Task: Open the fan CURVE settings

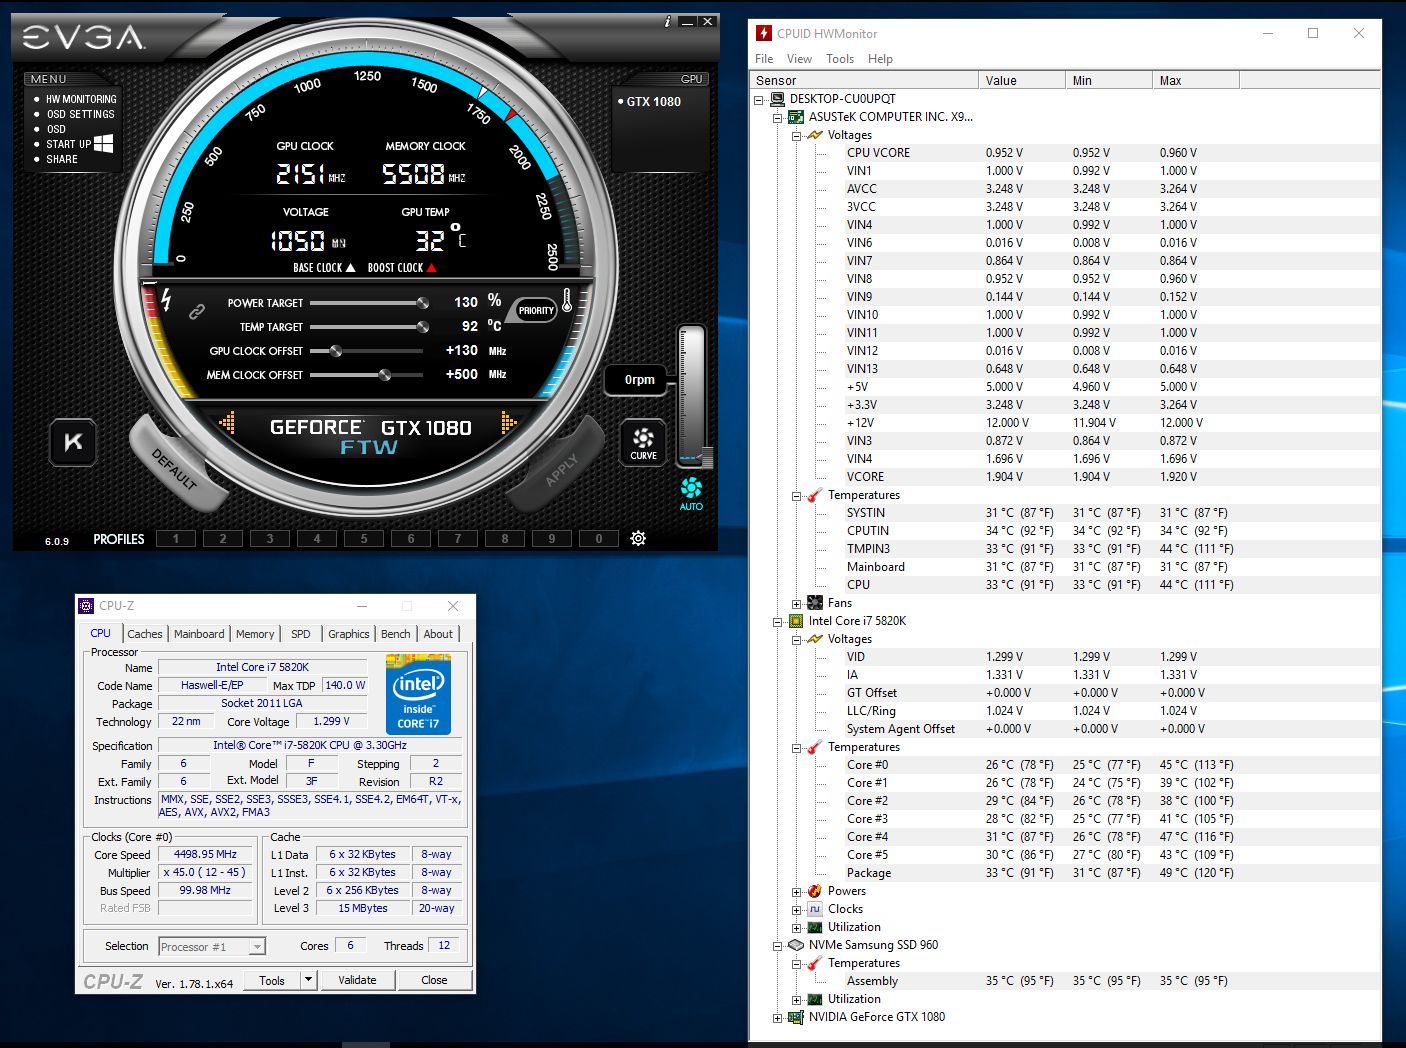Action: (x=643, y=442)
